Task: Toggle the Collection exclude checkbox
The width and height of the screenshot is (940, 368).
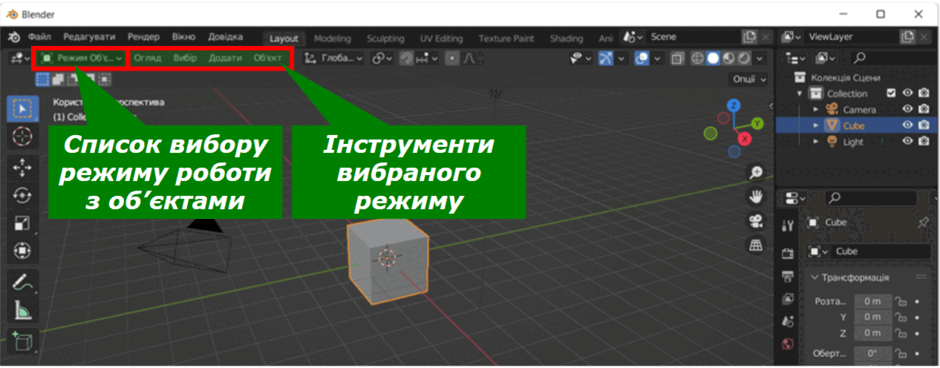Action: [891, 93]
